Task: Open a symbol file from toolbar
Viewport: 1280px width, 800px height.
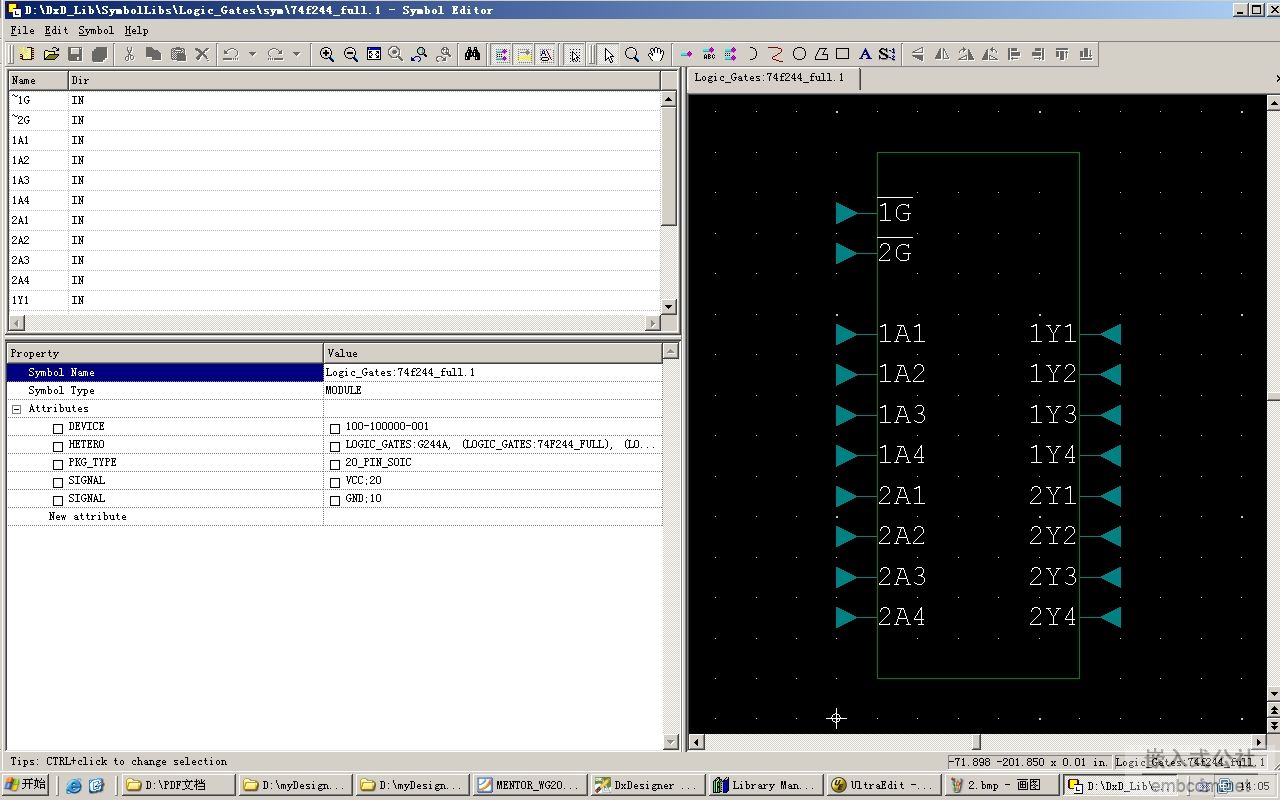Action: point(51,54)
